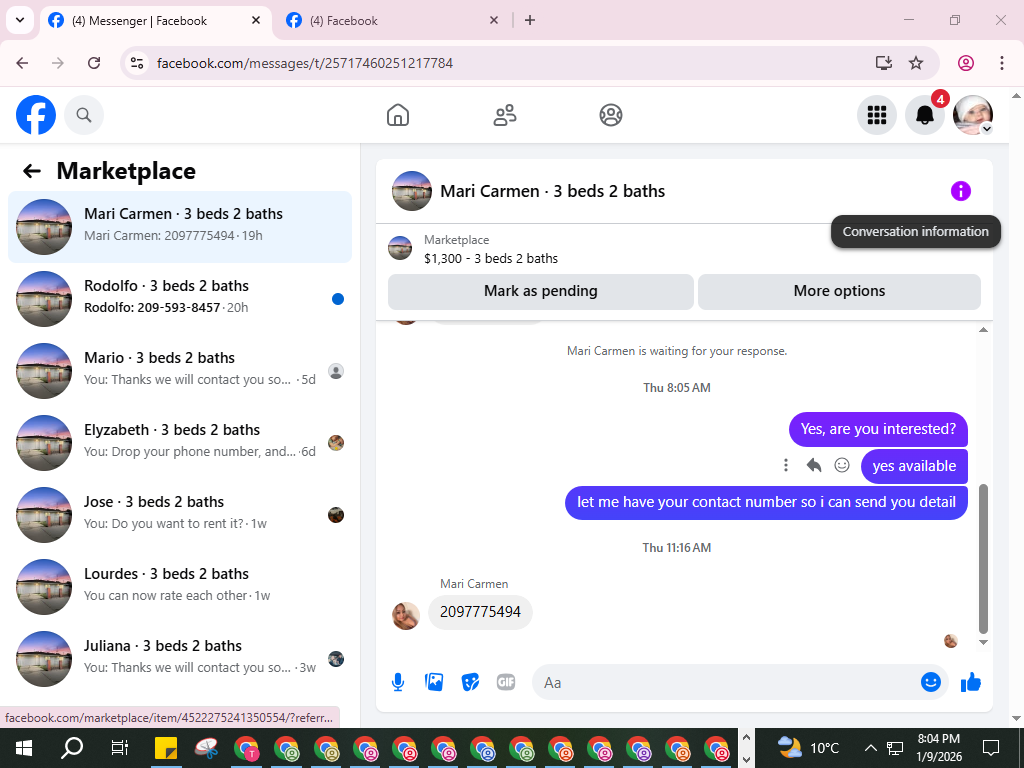Go to the Home feed icon
Screen dimensions: 1024x768
(398, 115)
